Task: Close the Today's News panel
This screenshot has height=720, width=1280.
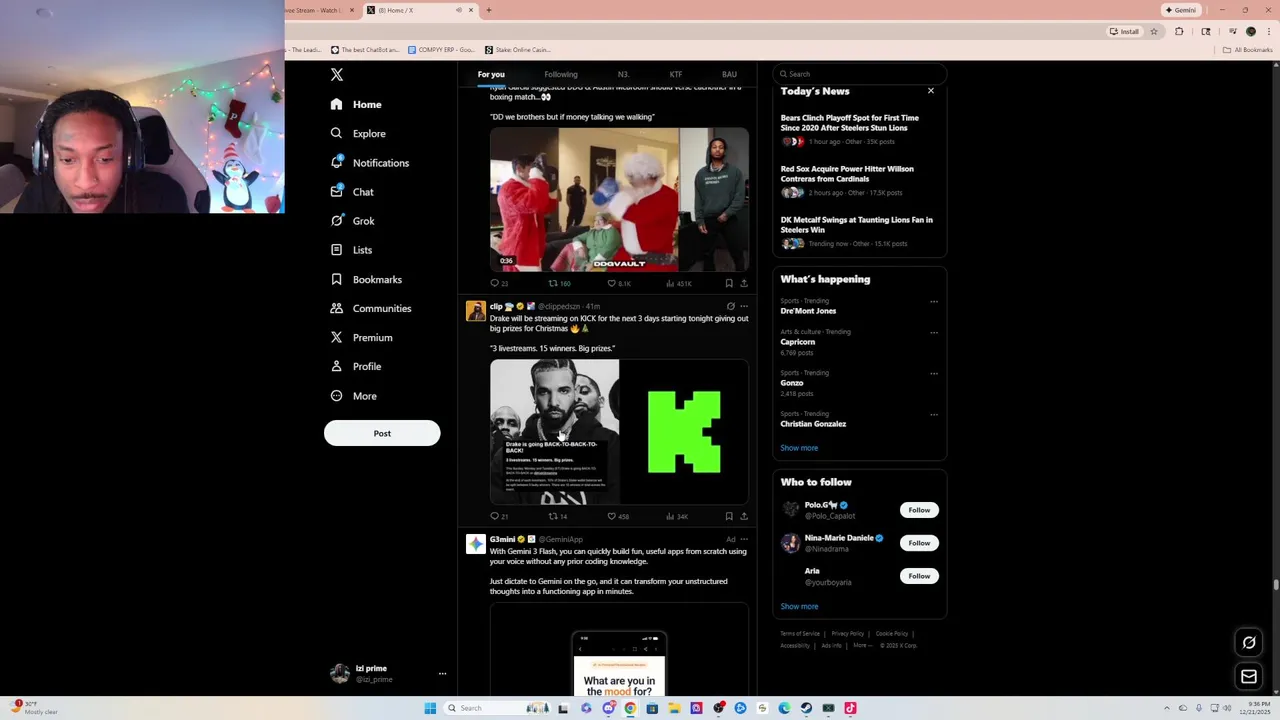Action: click(x=931, y=91)
